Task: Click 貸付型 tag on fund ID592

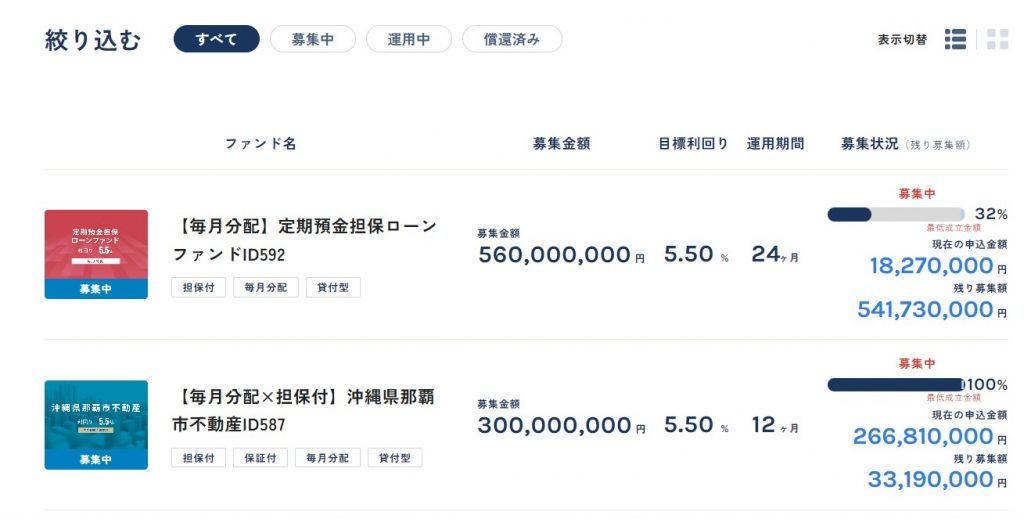Action: pyautogui.click(x=333, y=287)
